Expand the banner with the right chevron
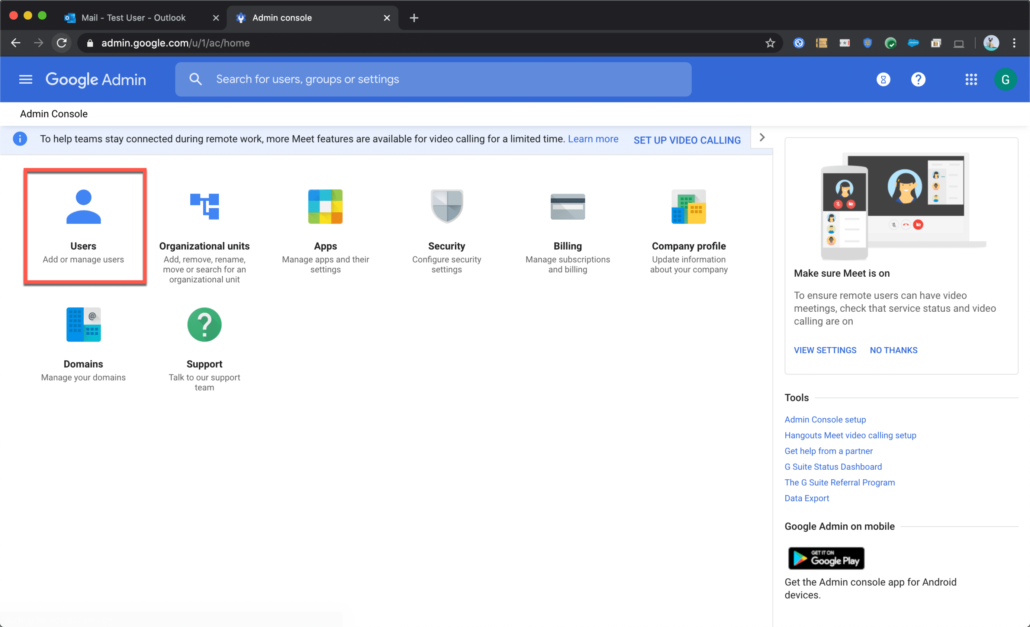Viewport: 1030px width, 627px height. coord(762,138)
